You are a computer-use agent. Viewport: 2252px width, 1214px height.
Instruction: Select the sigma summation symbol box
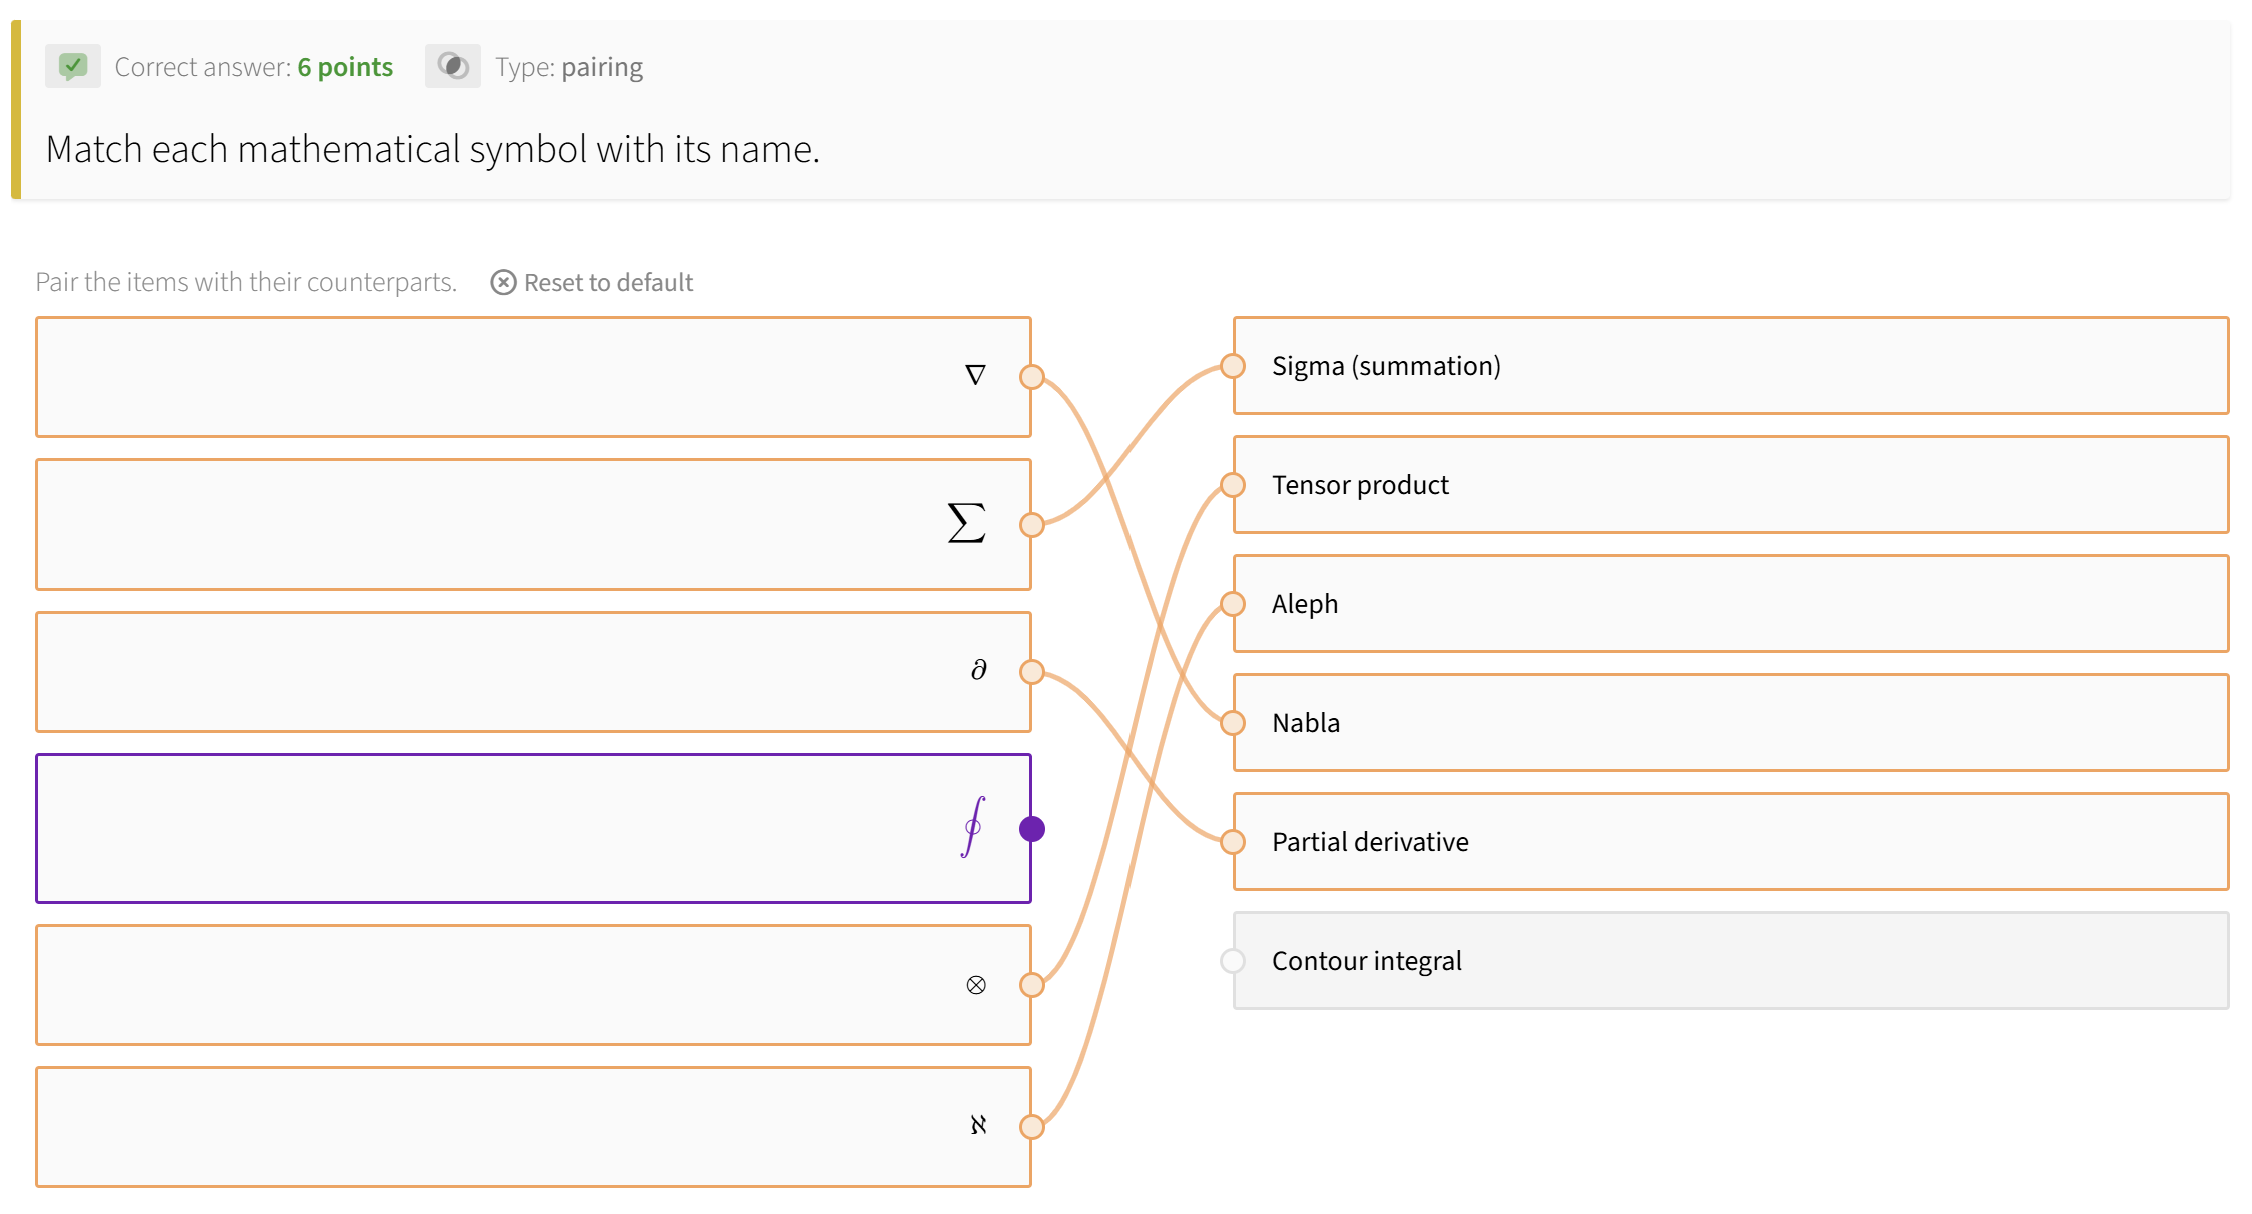[x=534, y=523]
